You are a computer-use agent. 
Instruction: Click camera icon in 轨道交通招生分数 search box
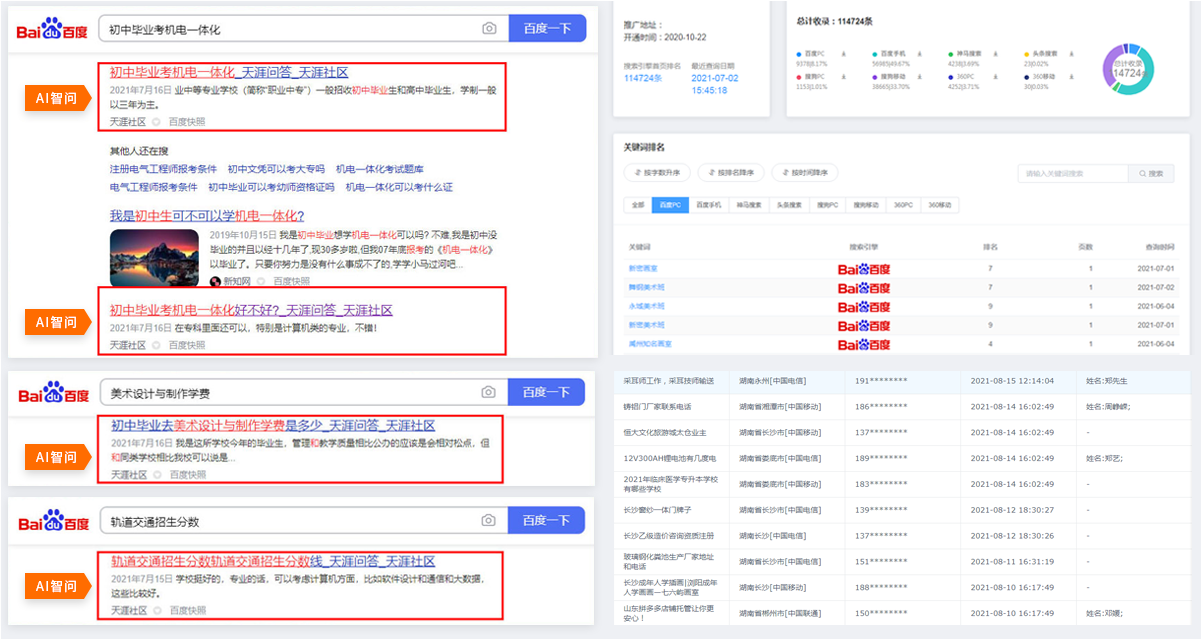(488, 520)
